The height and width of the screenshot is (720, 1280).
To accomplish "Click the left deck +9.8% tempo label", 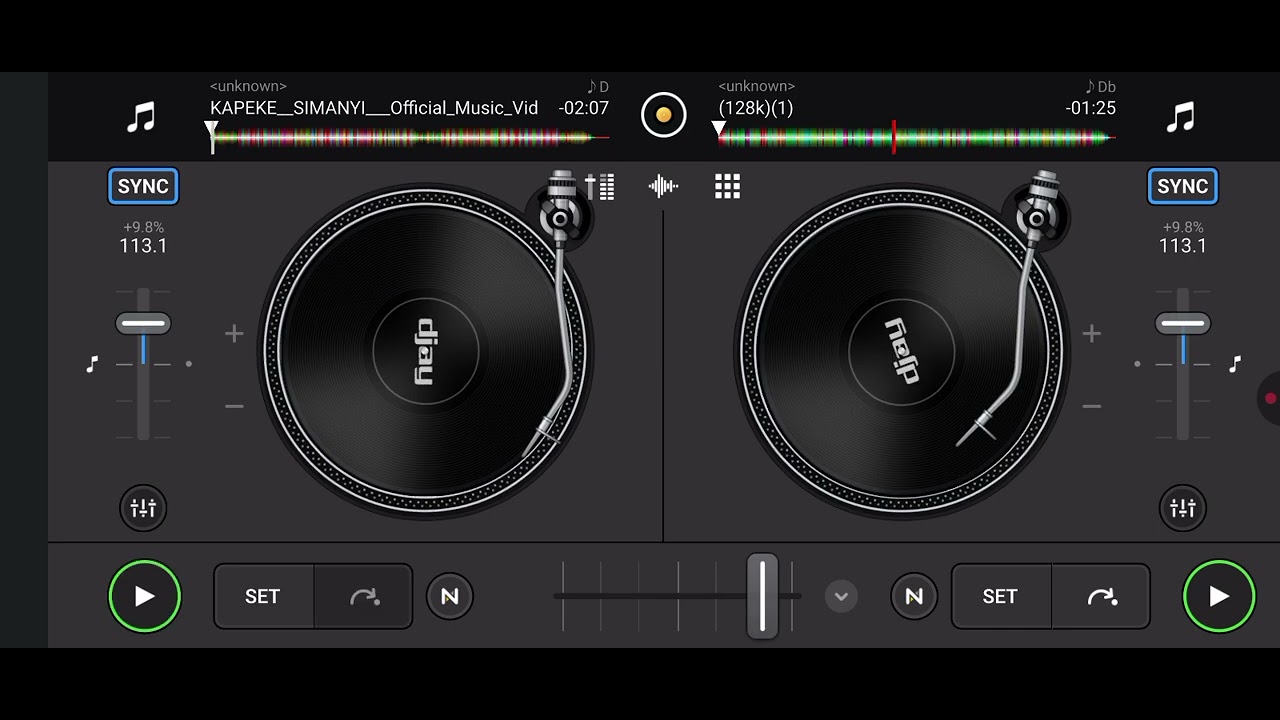I will (x=143, y=227).
